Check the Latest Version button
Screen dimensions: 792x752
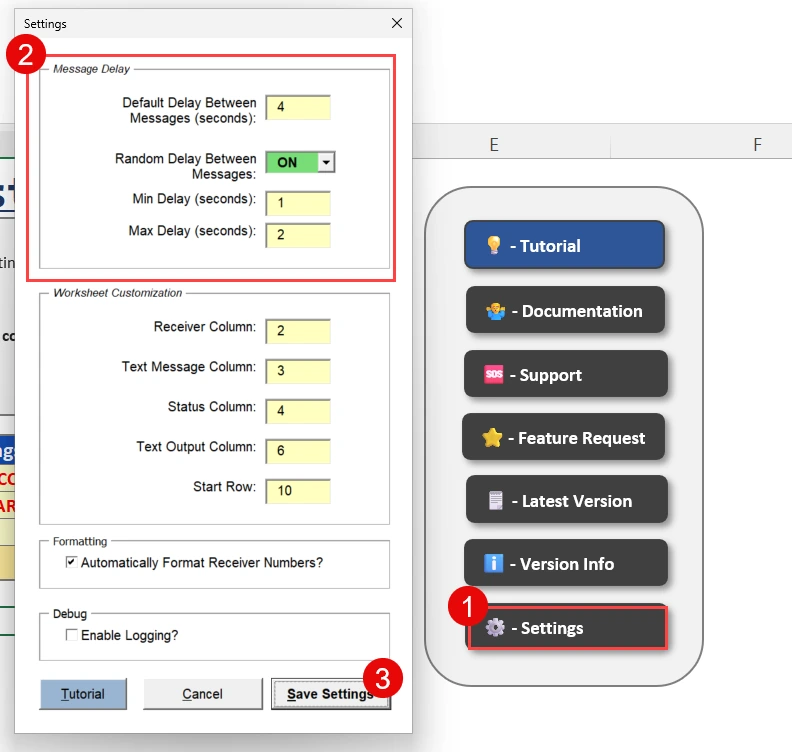pyautogui.click(x=567, y=499)
